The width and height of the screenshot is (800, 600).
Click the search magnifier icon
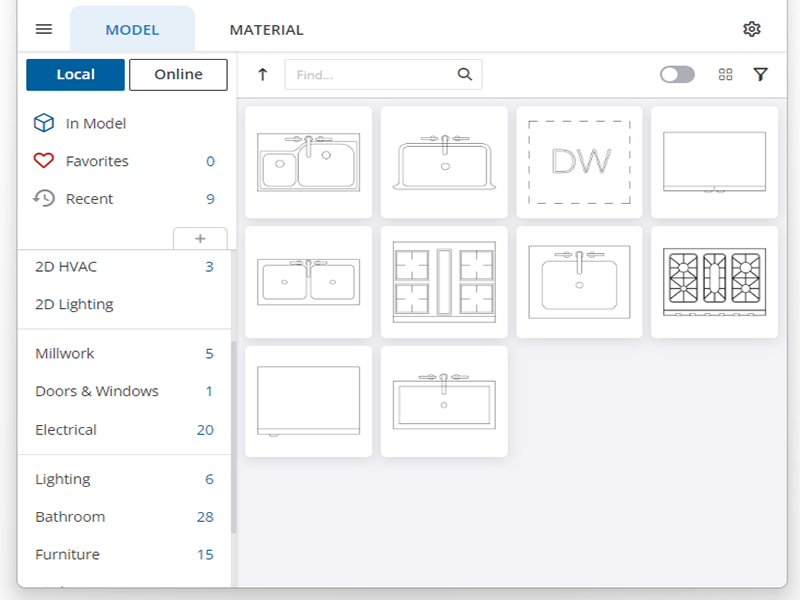465,74
